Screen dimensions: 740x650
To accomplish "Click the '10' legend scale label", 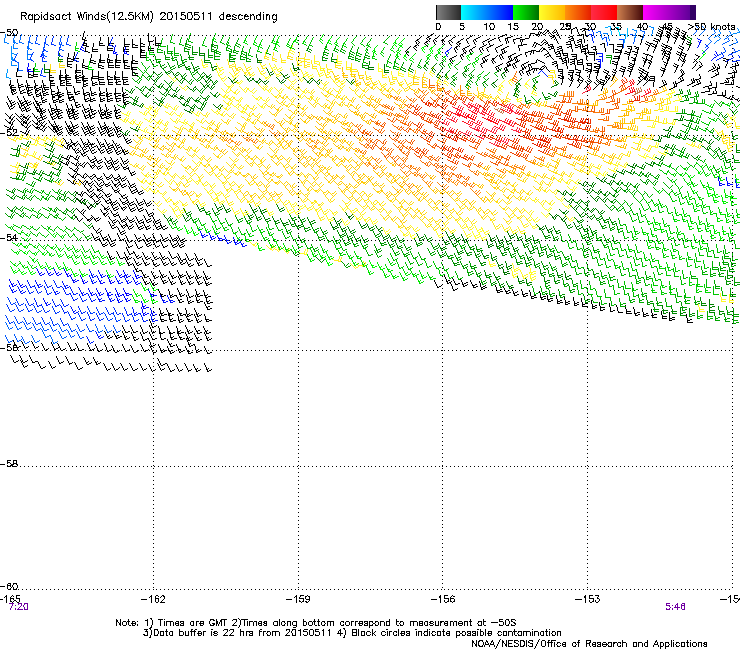I will (489, 27).
